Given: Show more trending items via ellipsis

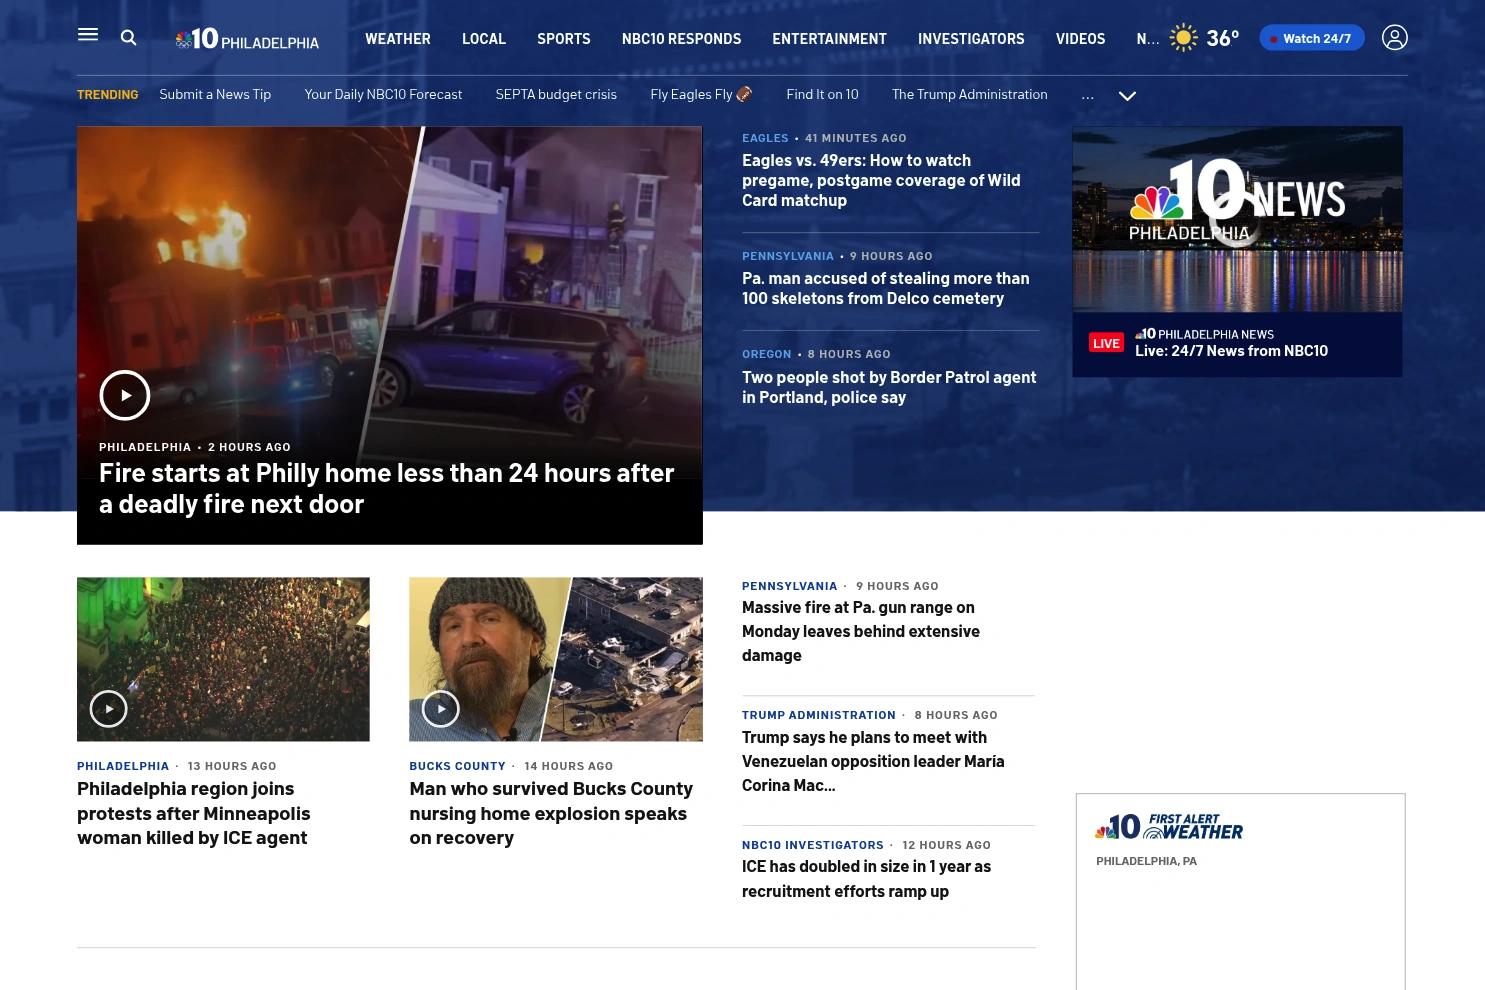Looking at the screenshot, I should click(1088, 95).
